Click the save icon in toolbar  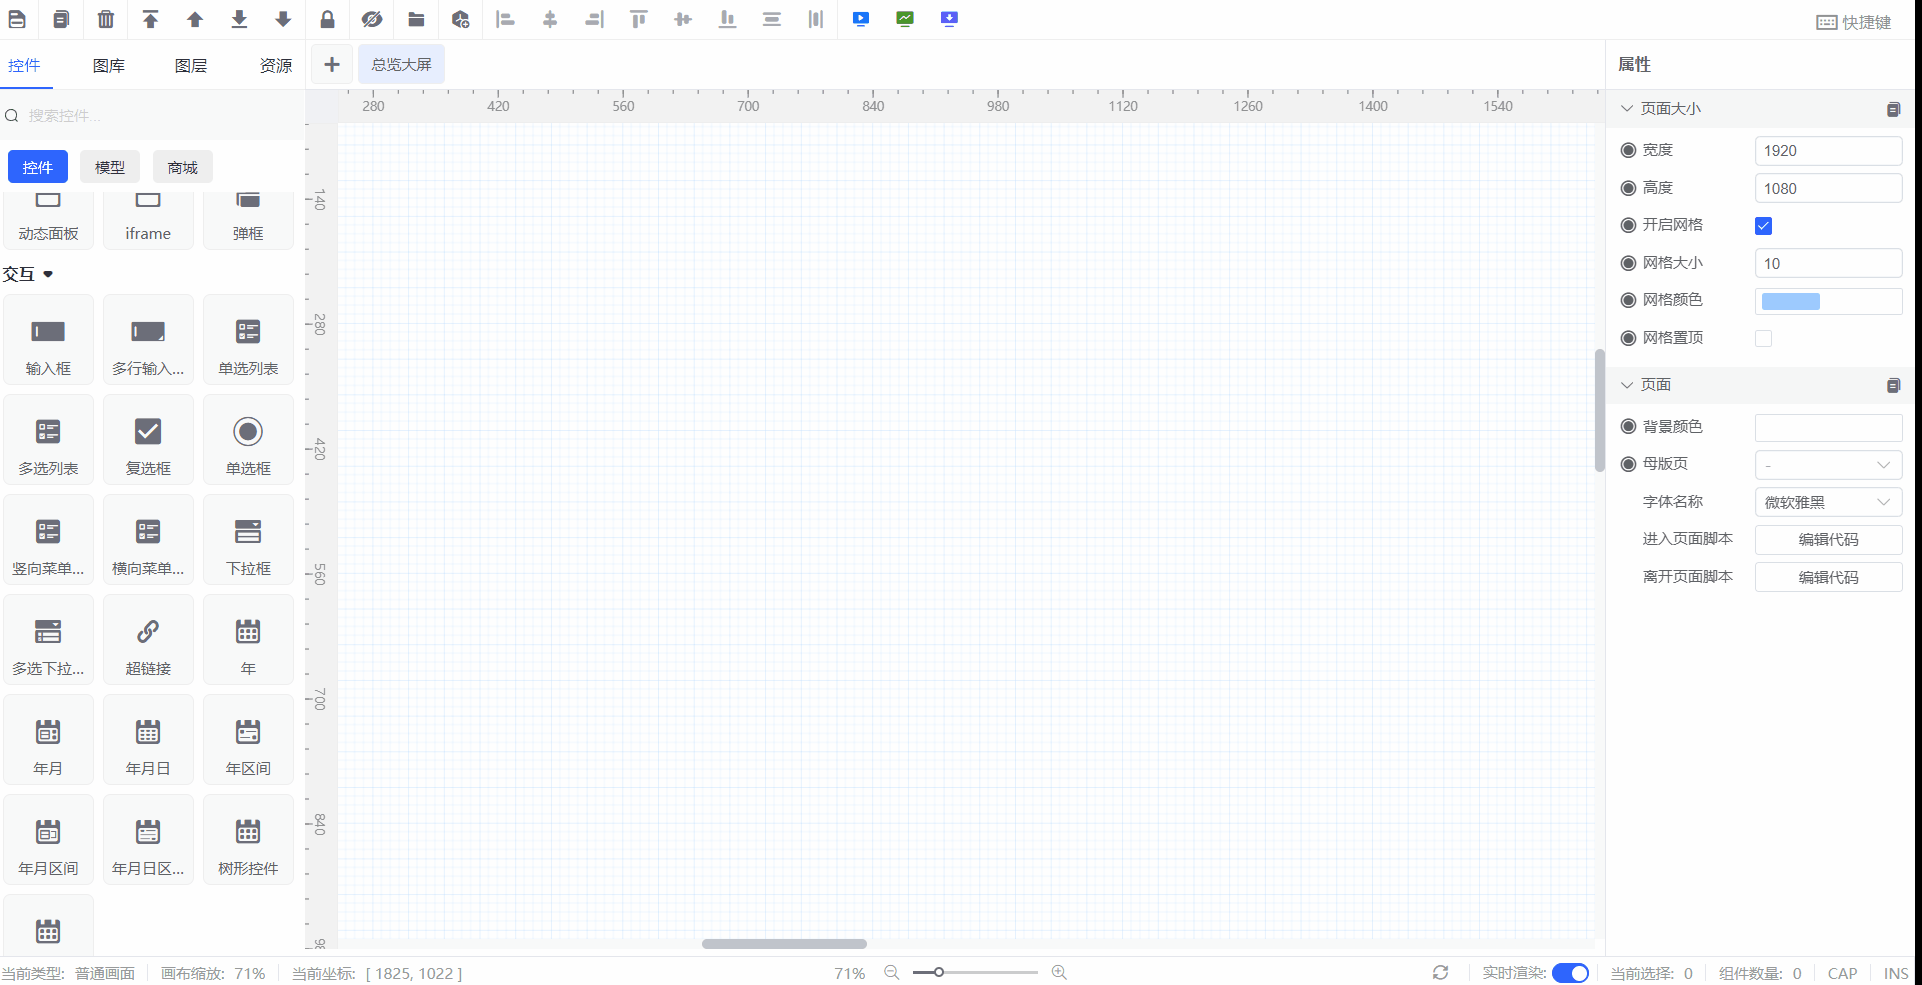(x=17, y=19)
